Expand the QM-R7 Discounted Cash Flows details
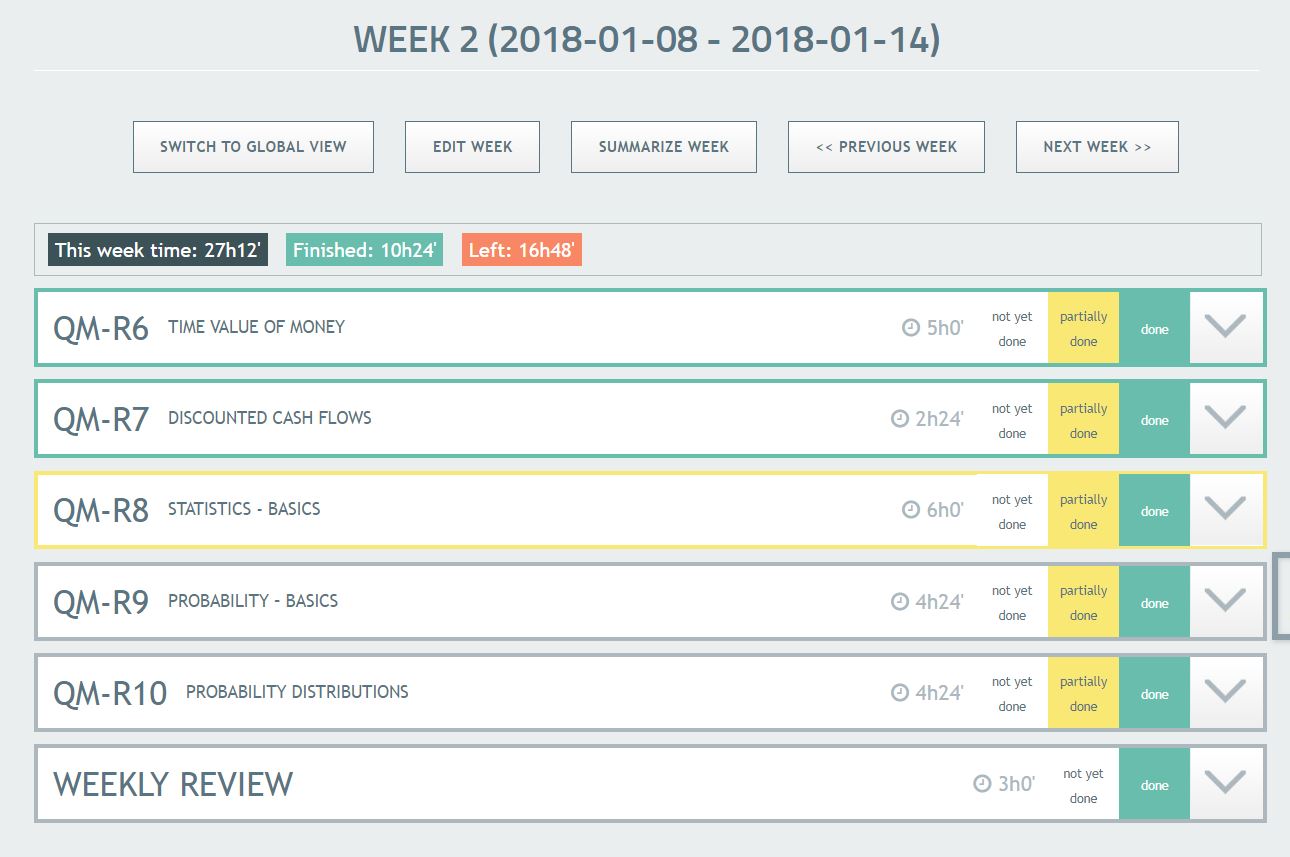 [x=1225, y=419]
